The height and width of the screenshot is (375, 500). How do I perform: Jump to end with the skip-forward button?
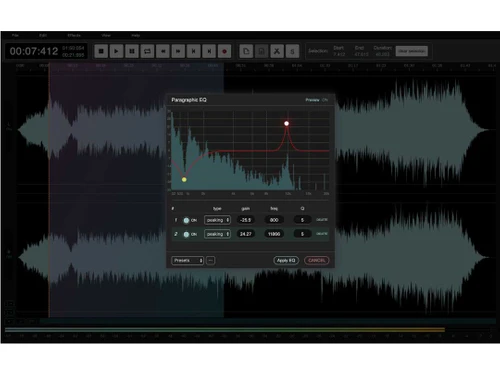point(209,51)
